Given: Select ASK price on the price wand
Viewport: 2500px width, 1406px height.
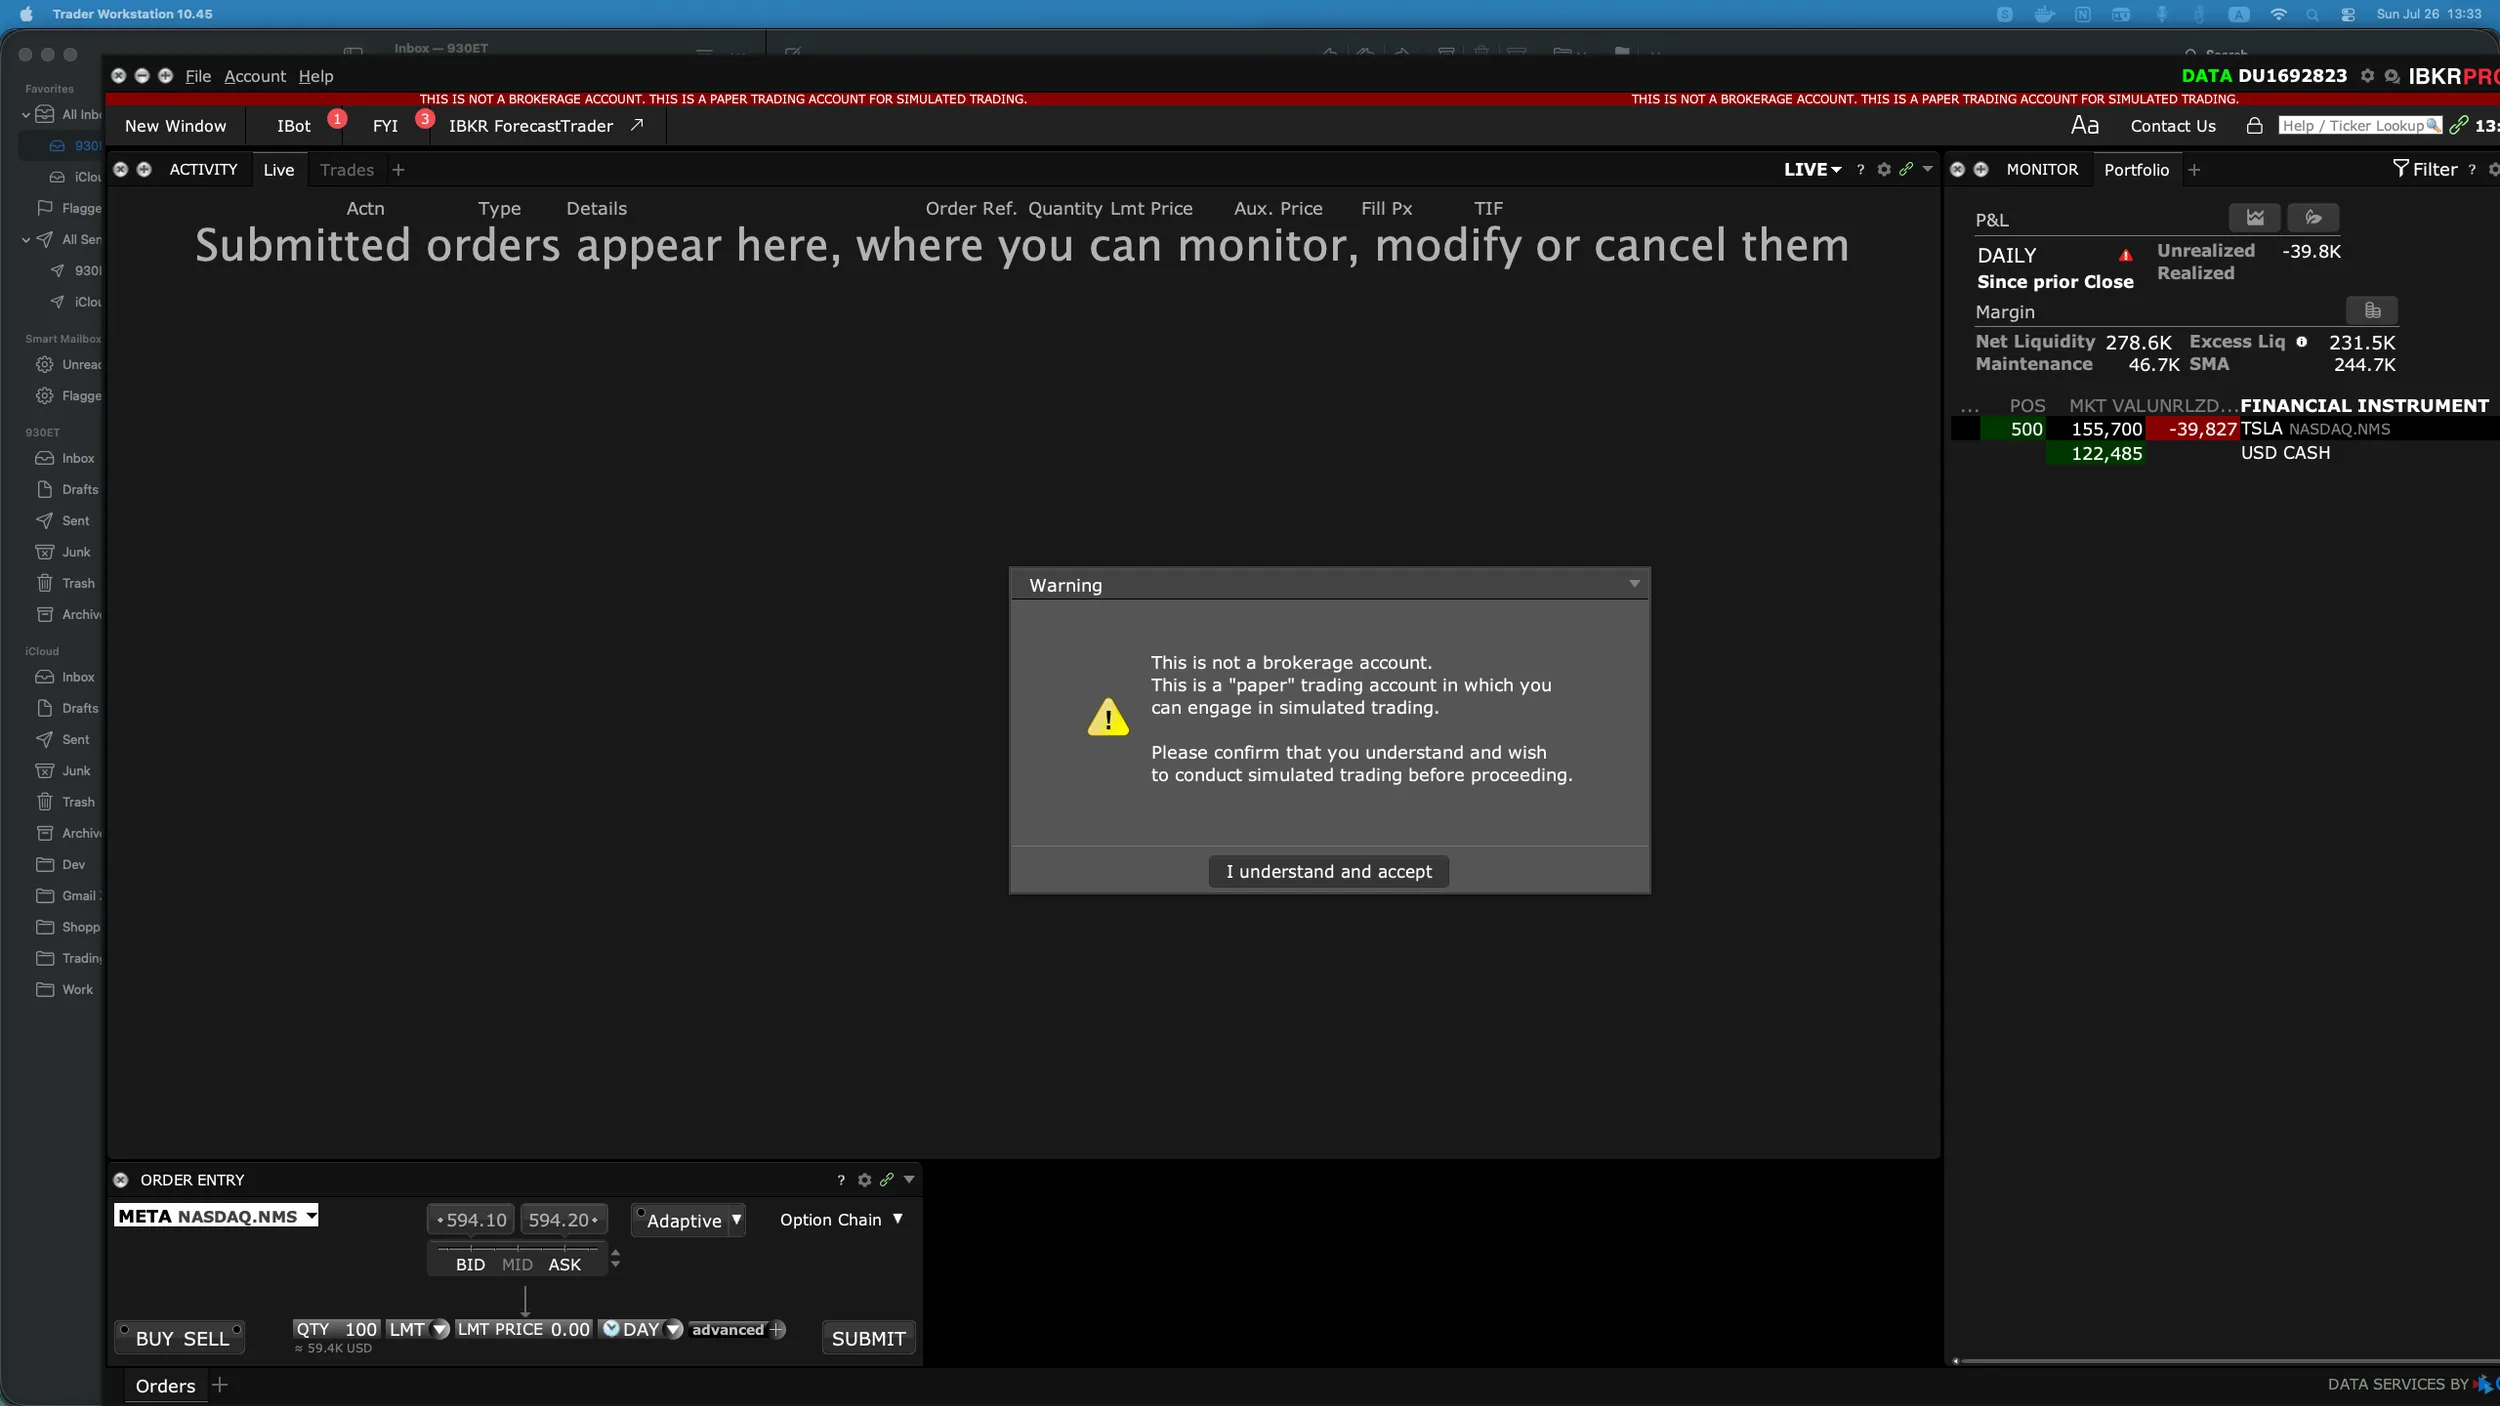Looking at the screenshot, I should [x=564, y=1264].
